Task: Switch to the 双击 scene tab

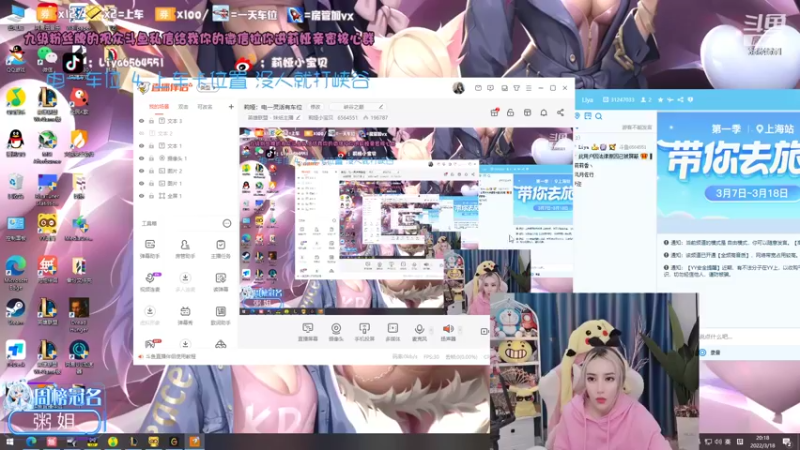Action: coord(183,107)
